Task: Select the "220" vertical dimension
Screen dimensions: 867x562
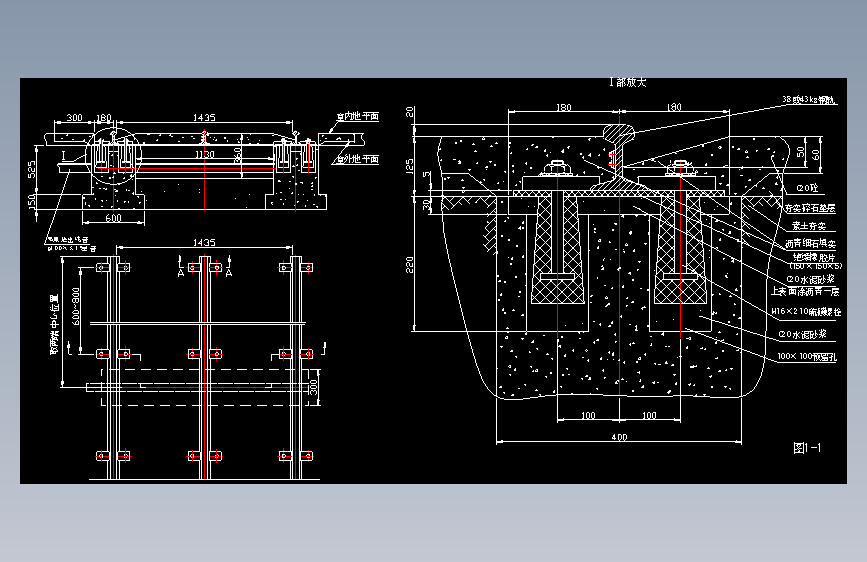Action: [x=409, y=264]
